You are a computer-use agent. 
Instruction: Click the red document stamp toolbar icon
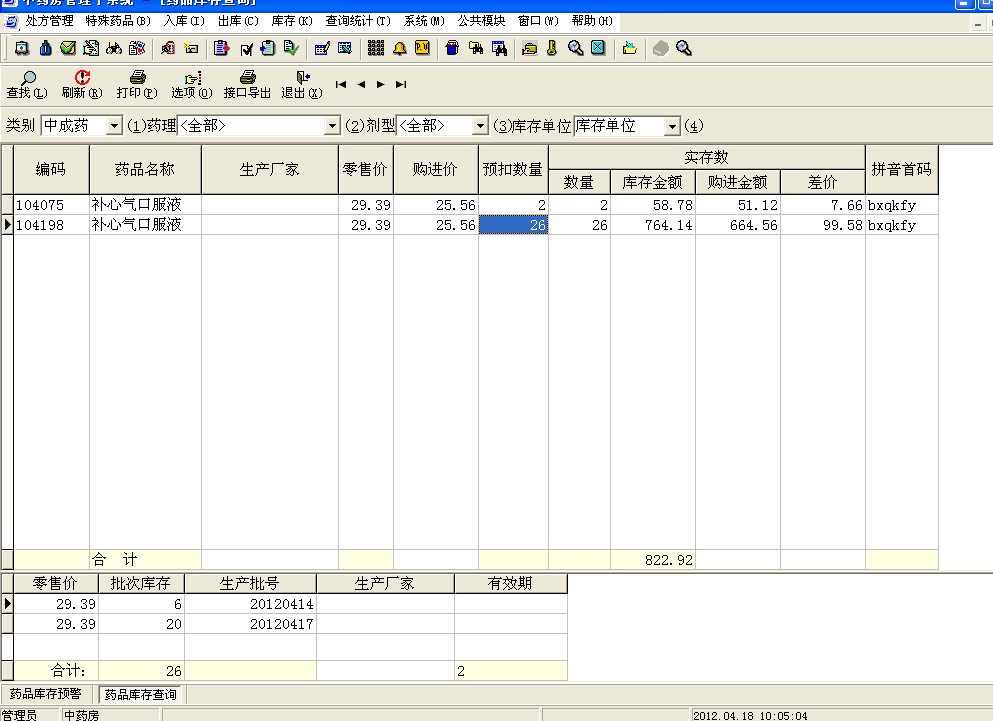[x=168, y=48]
